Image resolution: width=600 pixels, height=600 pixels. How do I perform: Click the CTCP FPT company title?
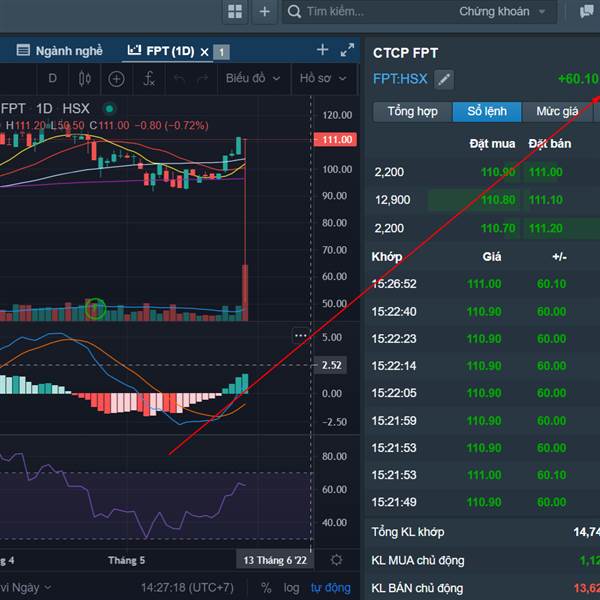406,53
